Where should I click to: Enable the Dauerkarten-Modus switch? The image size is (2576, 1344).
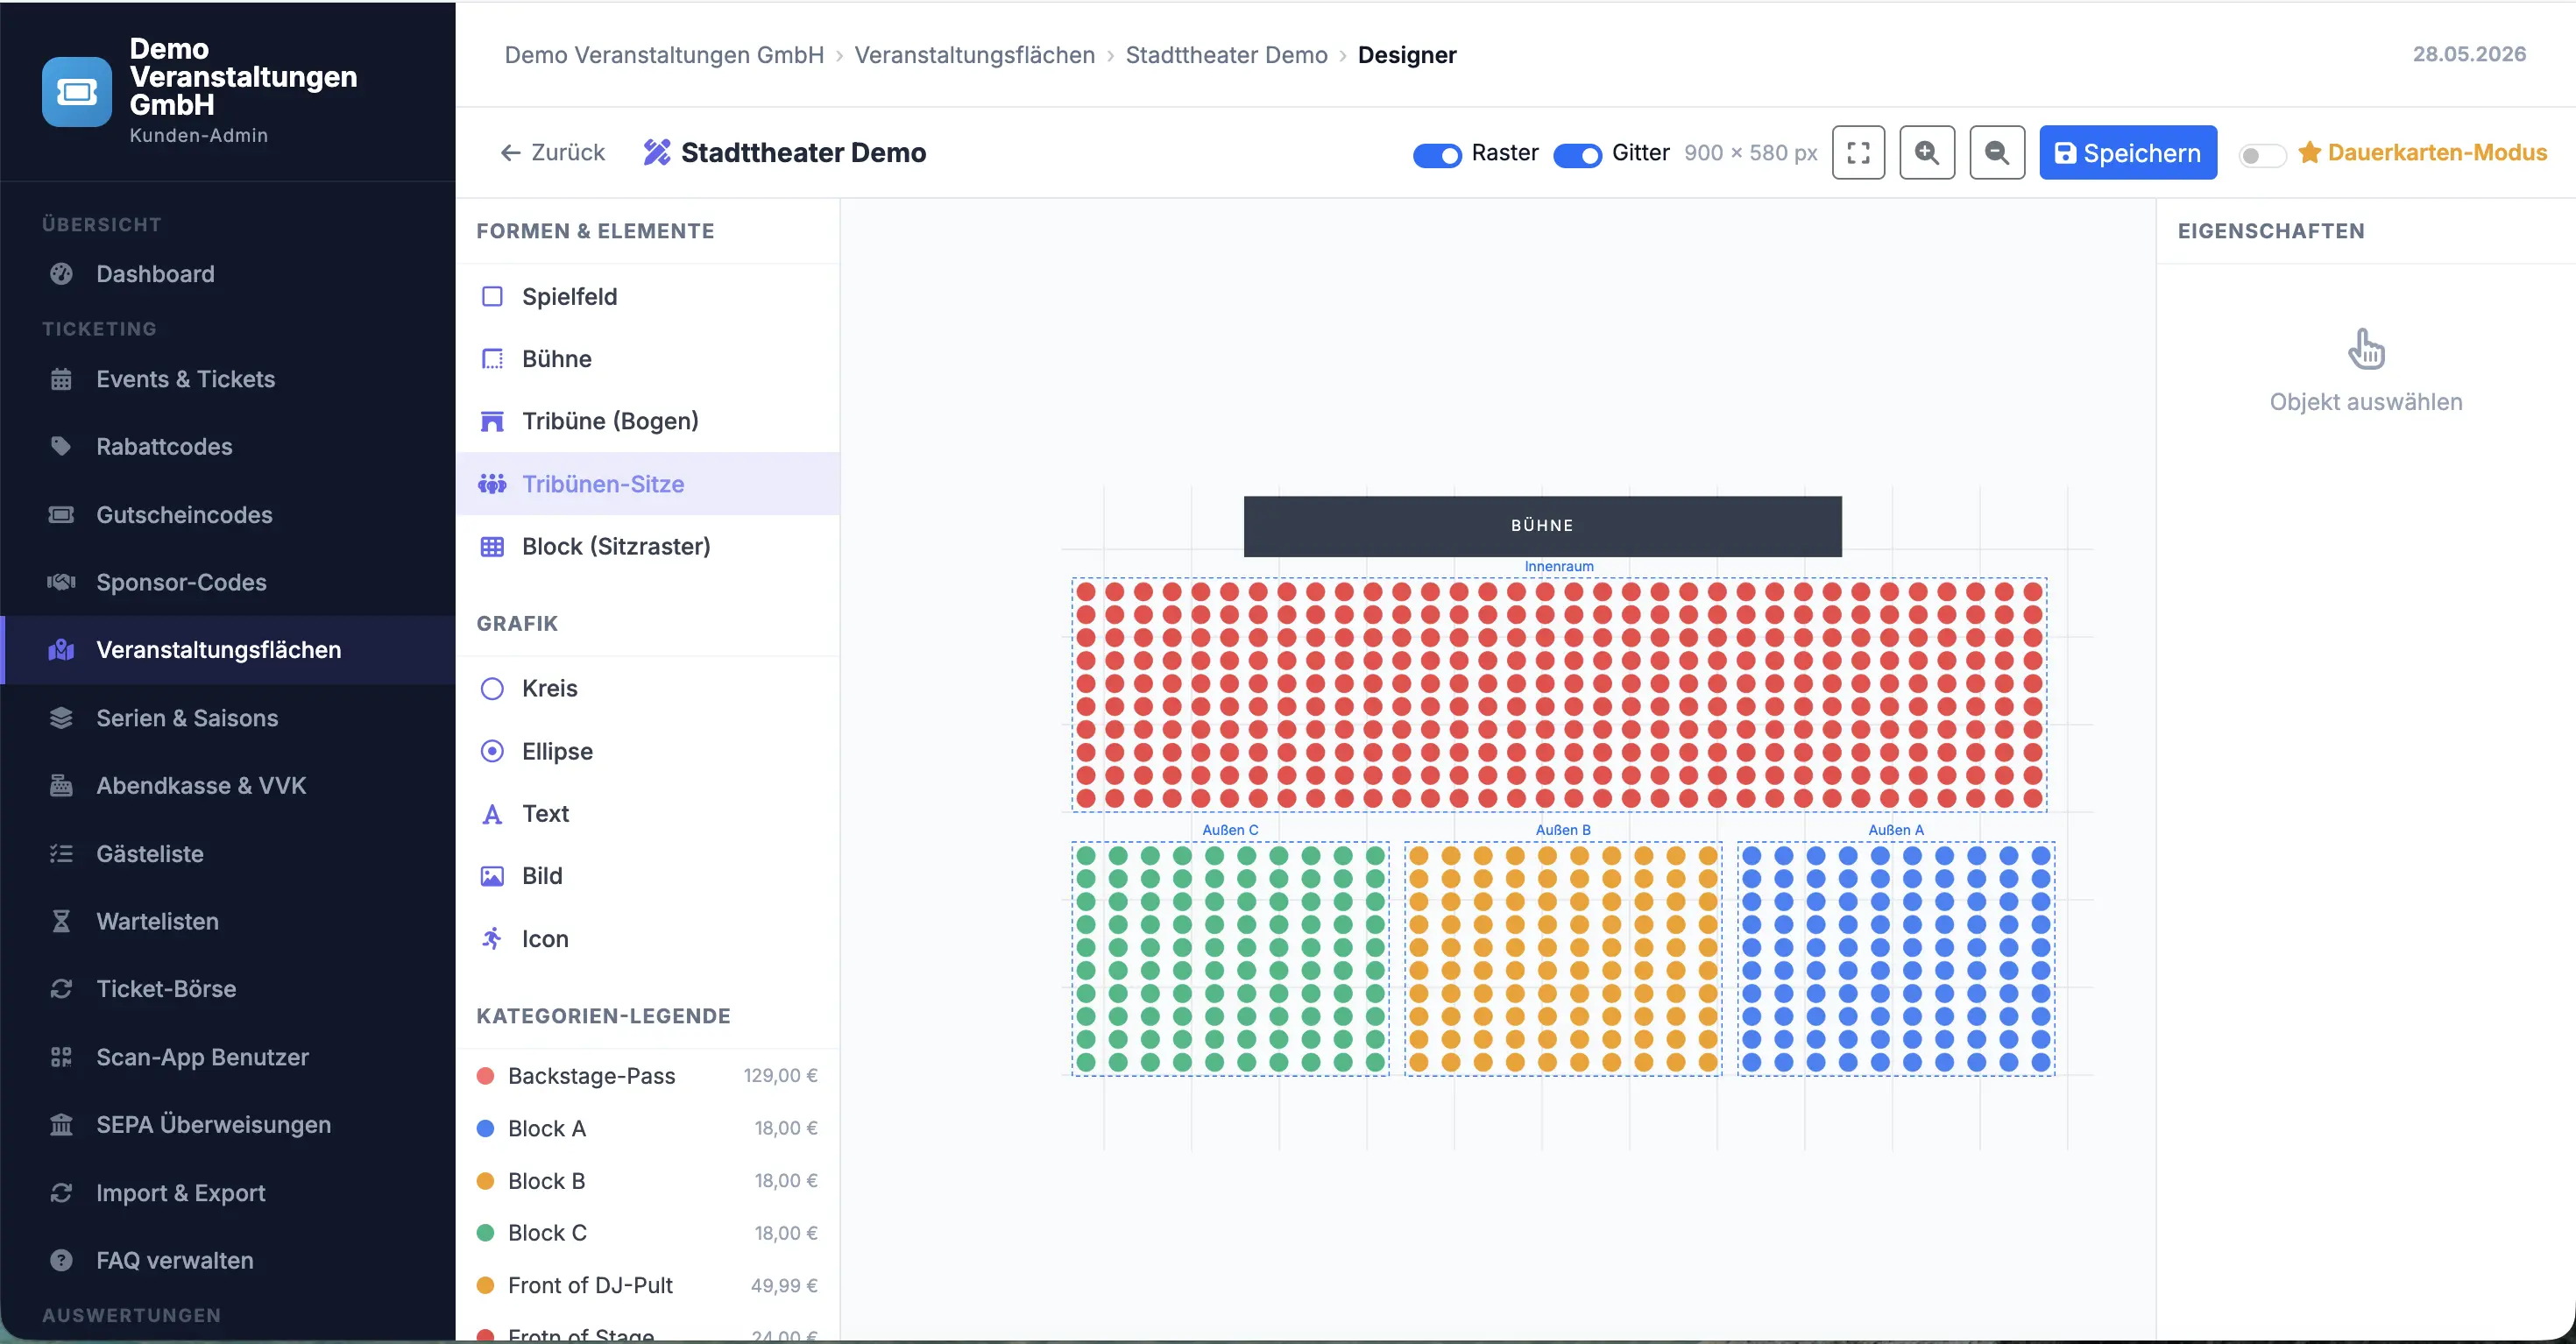pyautogui.click(x=2261, y=155)
